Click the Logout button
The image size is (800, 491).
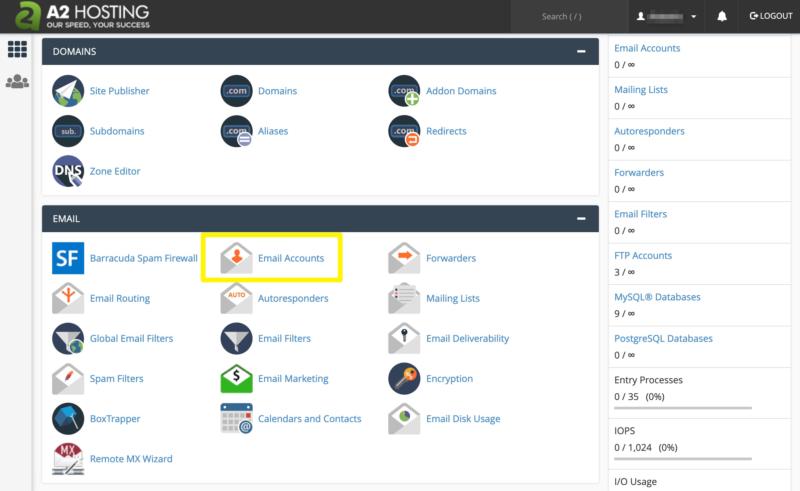pos(770,17)
